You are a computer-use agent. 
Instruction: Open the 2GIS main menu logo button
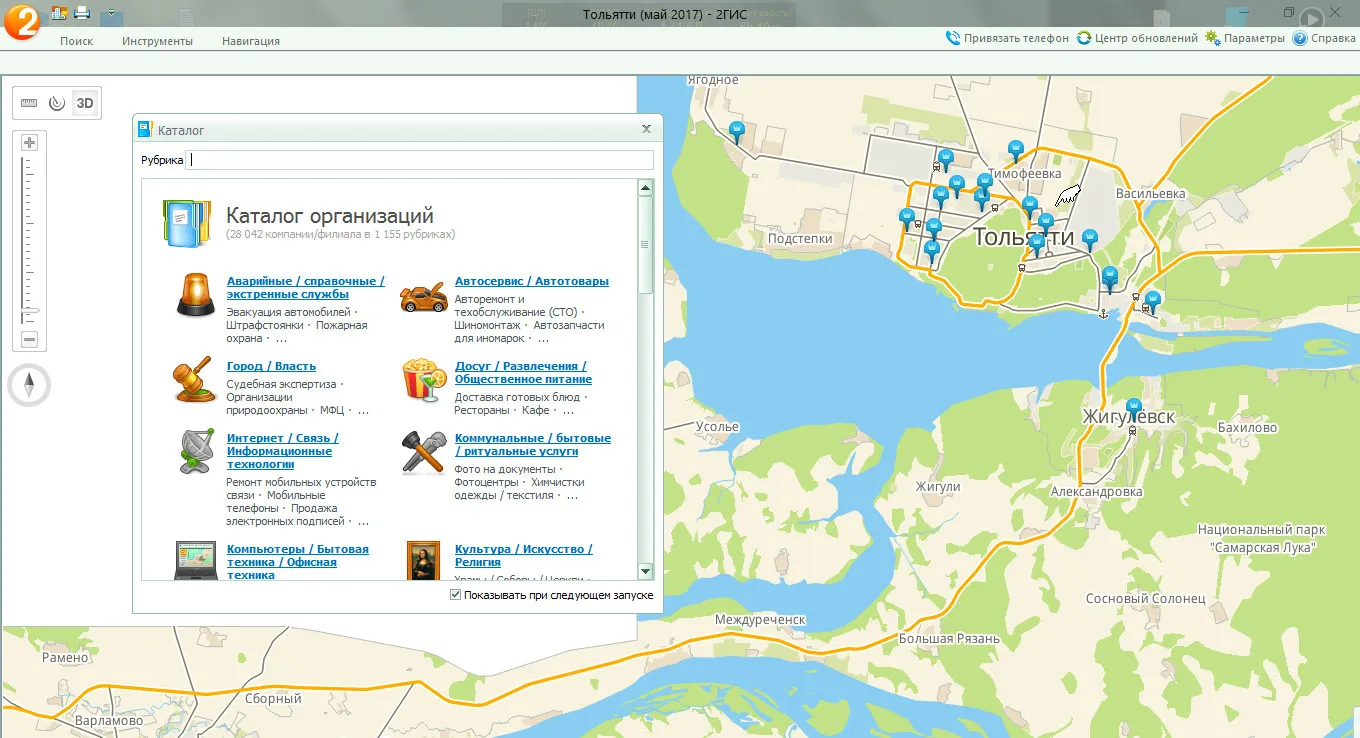pyautogui.click(x=22, y=20)
